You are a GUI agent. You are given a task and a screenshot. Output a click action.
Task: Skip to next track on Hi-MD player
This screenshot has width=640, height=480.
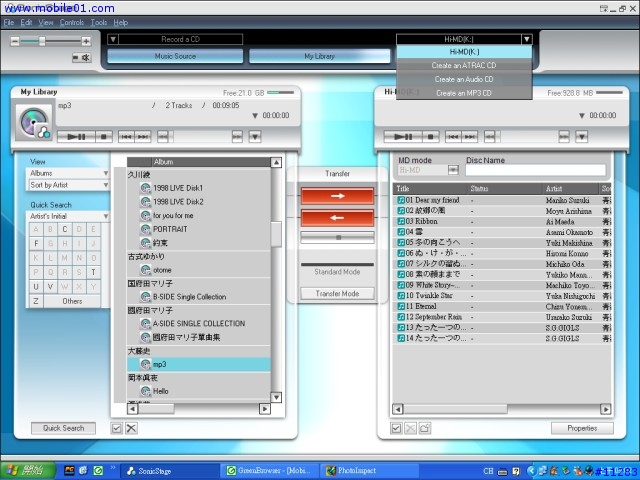click(x=470, y=137)
